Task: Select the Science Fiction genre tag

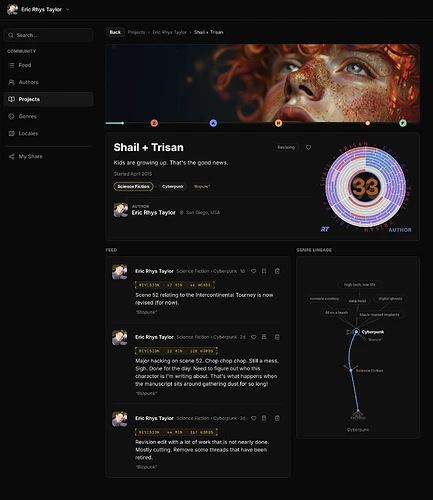Action: point(133,186)
